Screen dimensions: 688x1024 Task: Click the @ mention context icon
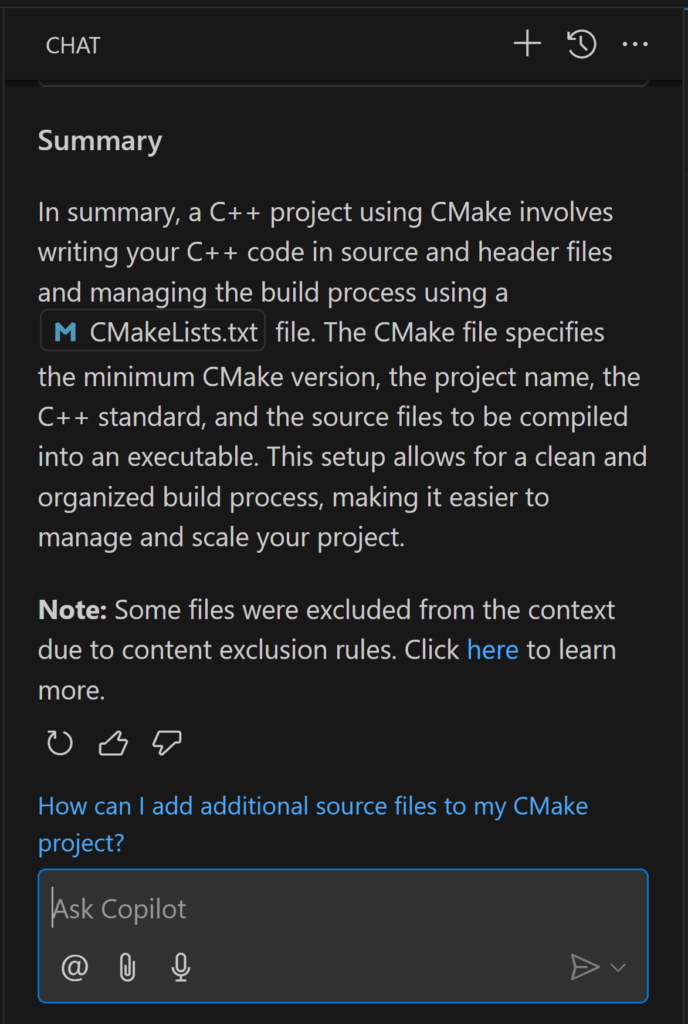tap(75, 967)
